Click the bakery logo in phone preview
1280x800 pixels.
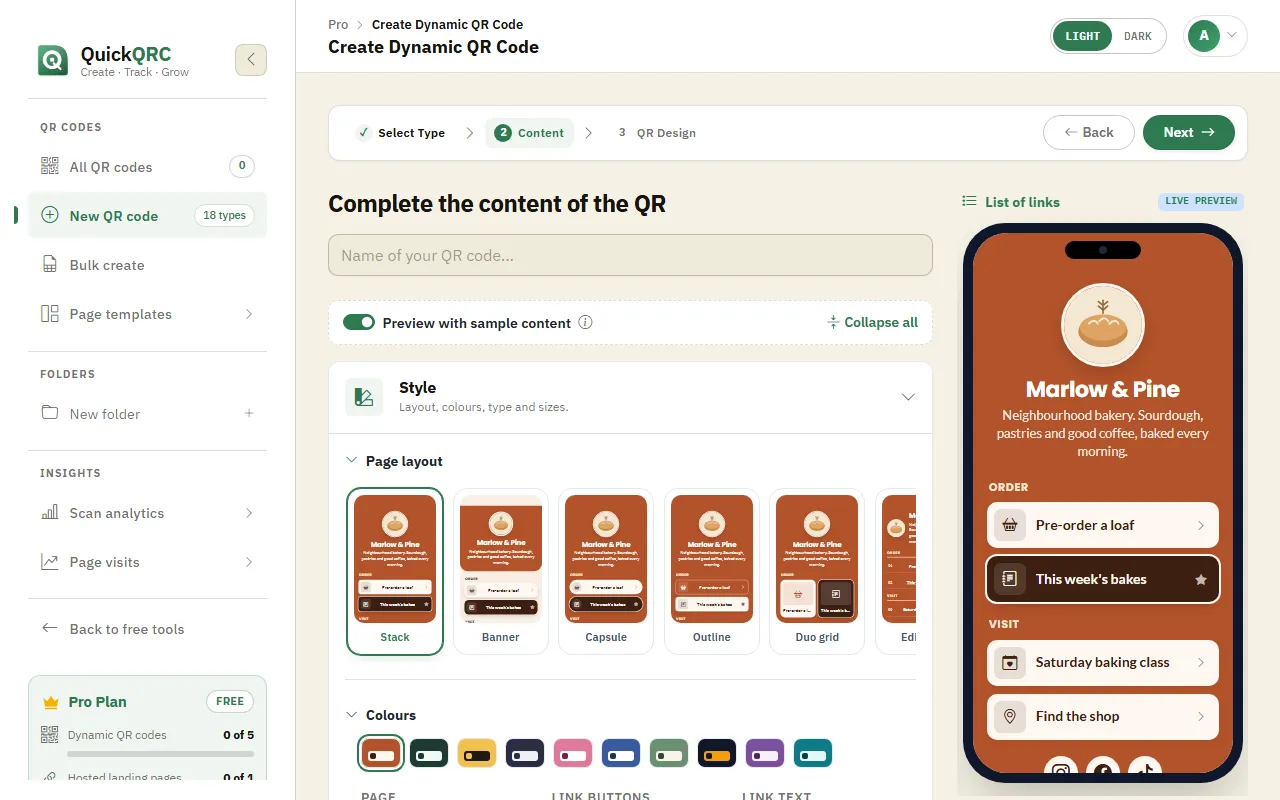point(1103,325)
